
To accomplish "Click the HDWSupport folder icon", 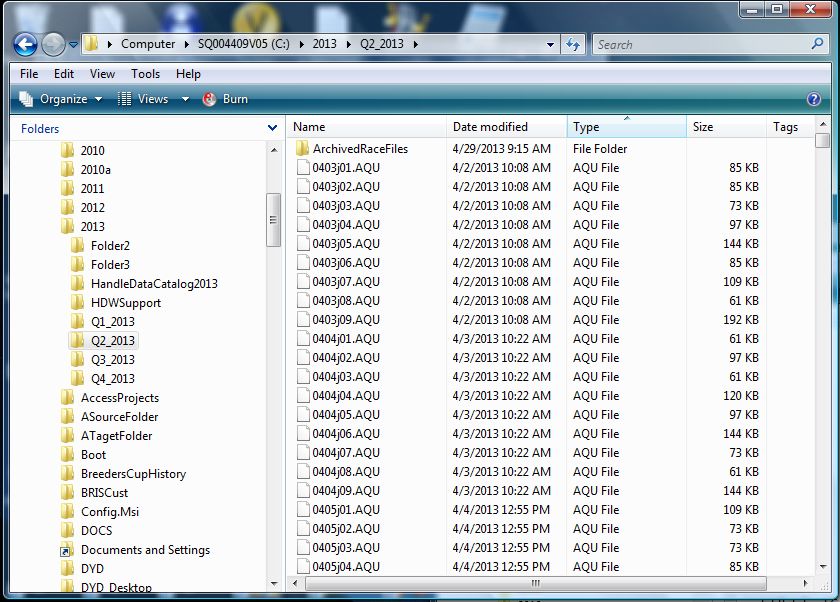I will 77,303.
